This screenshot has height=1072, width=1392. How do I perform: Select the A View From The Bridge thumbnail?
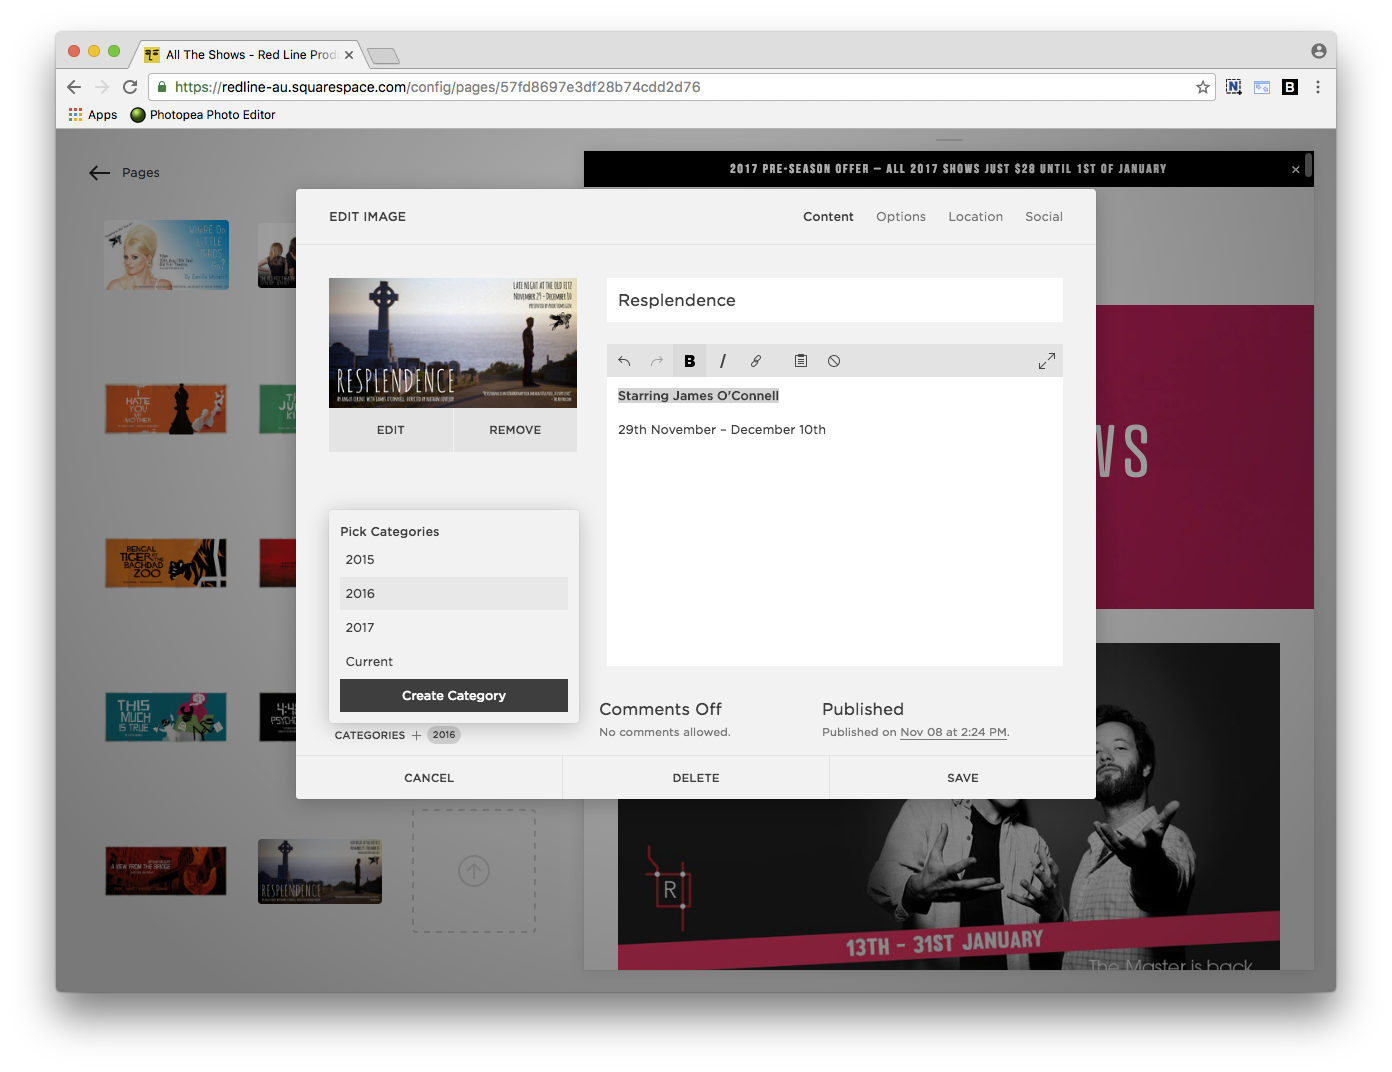pos(166,871)
